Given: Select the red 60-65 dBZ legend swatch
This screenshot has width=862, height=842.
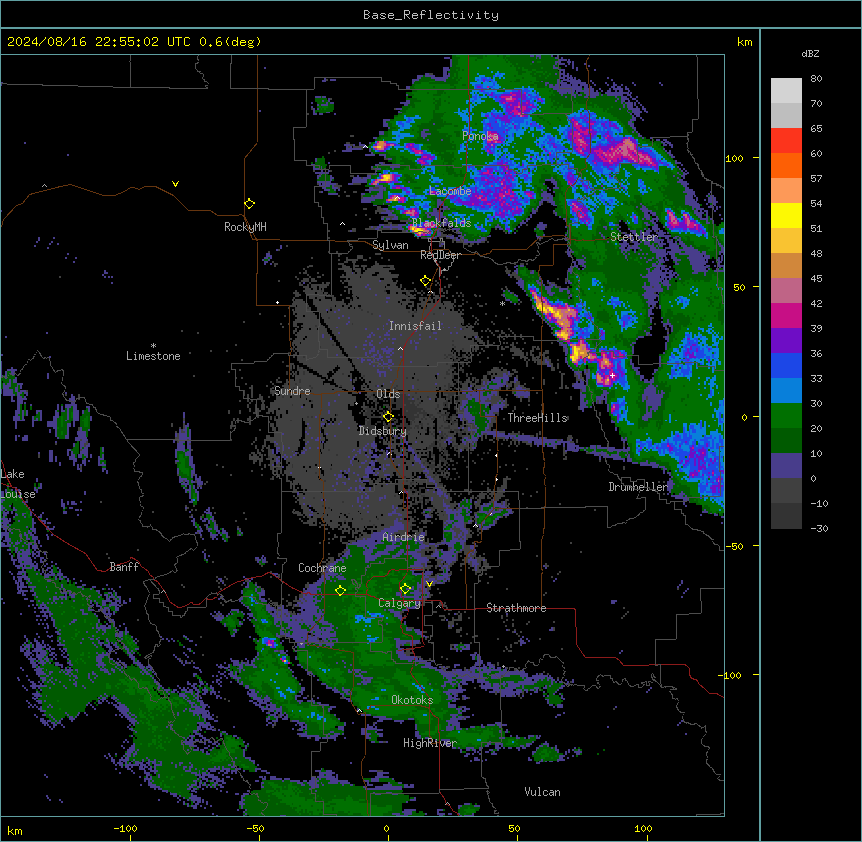Looking at the screenshot, I should [786, 141].
